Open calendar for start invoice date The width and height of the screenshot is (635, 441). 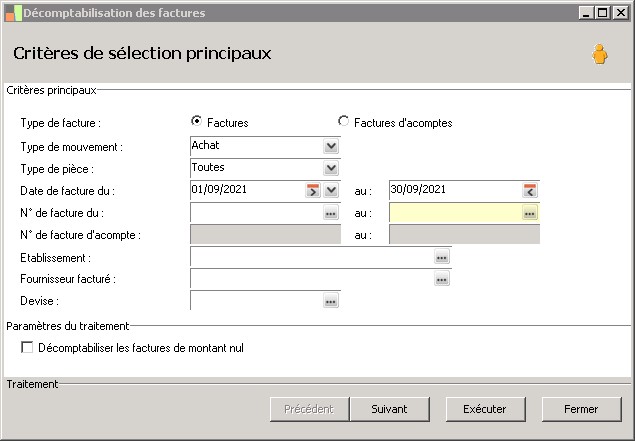pos(313,190)
